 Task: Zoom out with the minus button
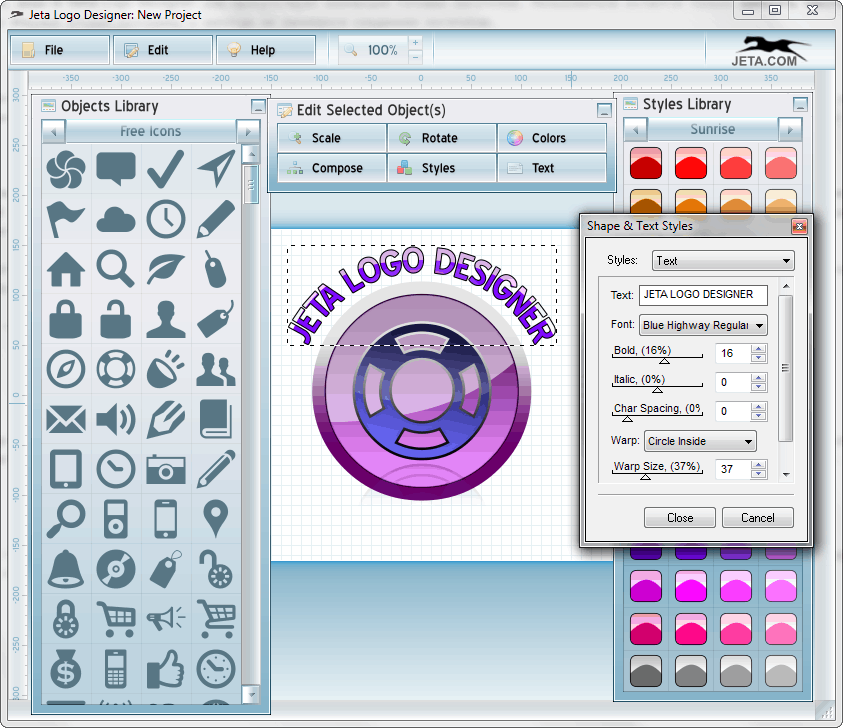(416, 57)
